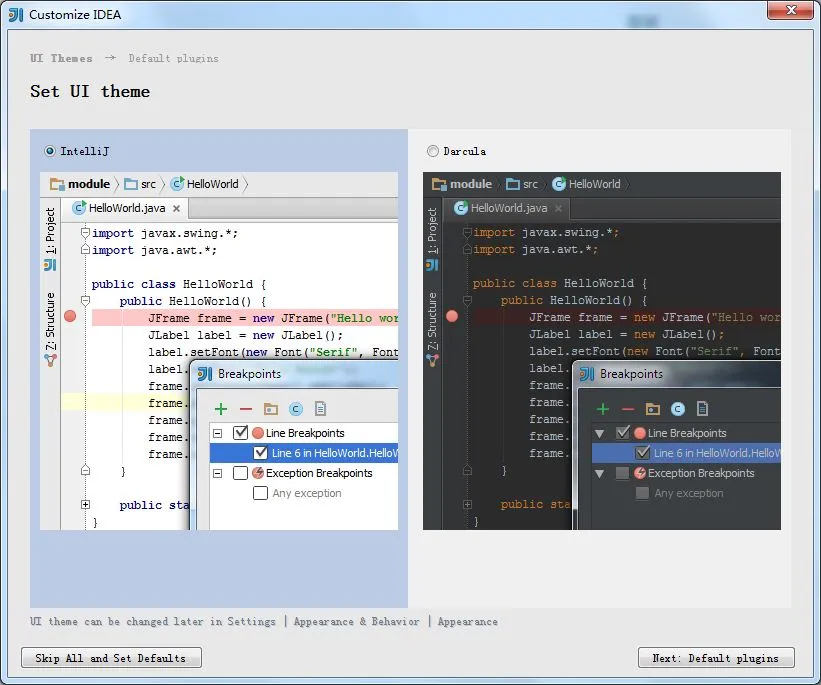This screenshot has height=685, width=821.
Task: Click class grouping icon in Darcula Breakpoints toolbar
Action: pyautogui.click(x=678, y=409)
